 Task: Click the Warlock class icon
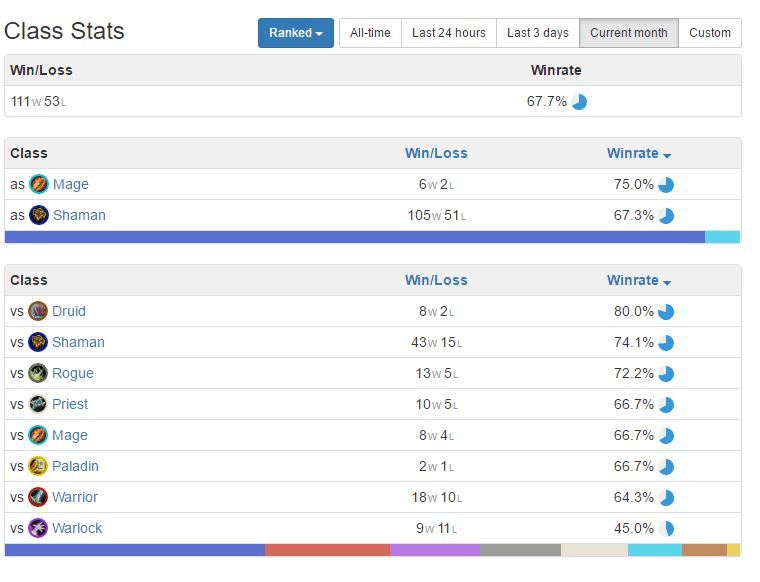point(38,528)
